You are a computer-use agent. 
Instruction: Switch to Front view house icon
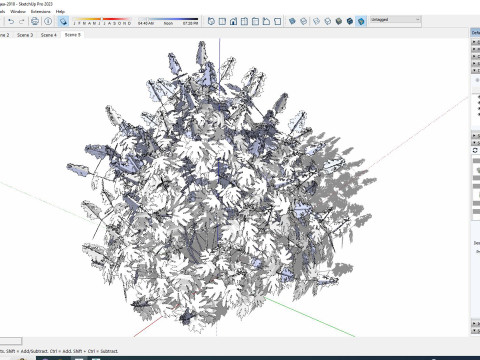point(233,21)
